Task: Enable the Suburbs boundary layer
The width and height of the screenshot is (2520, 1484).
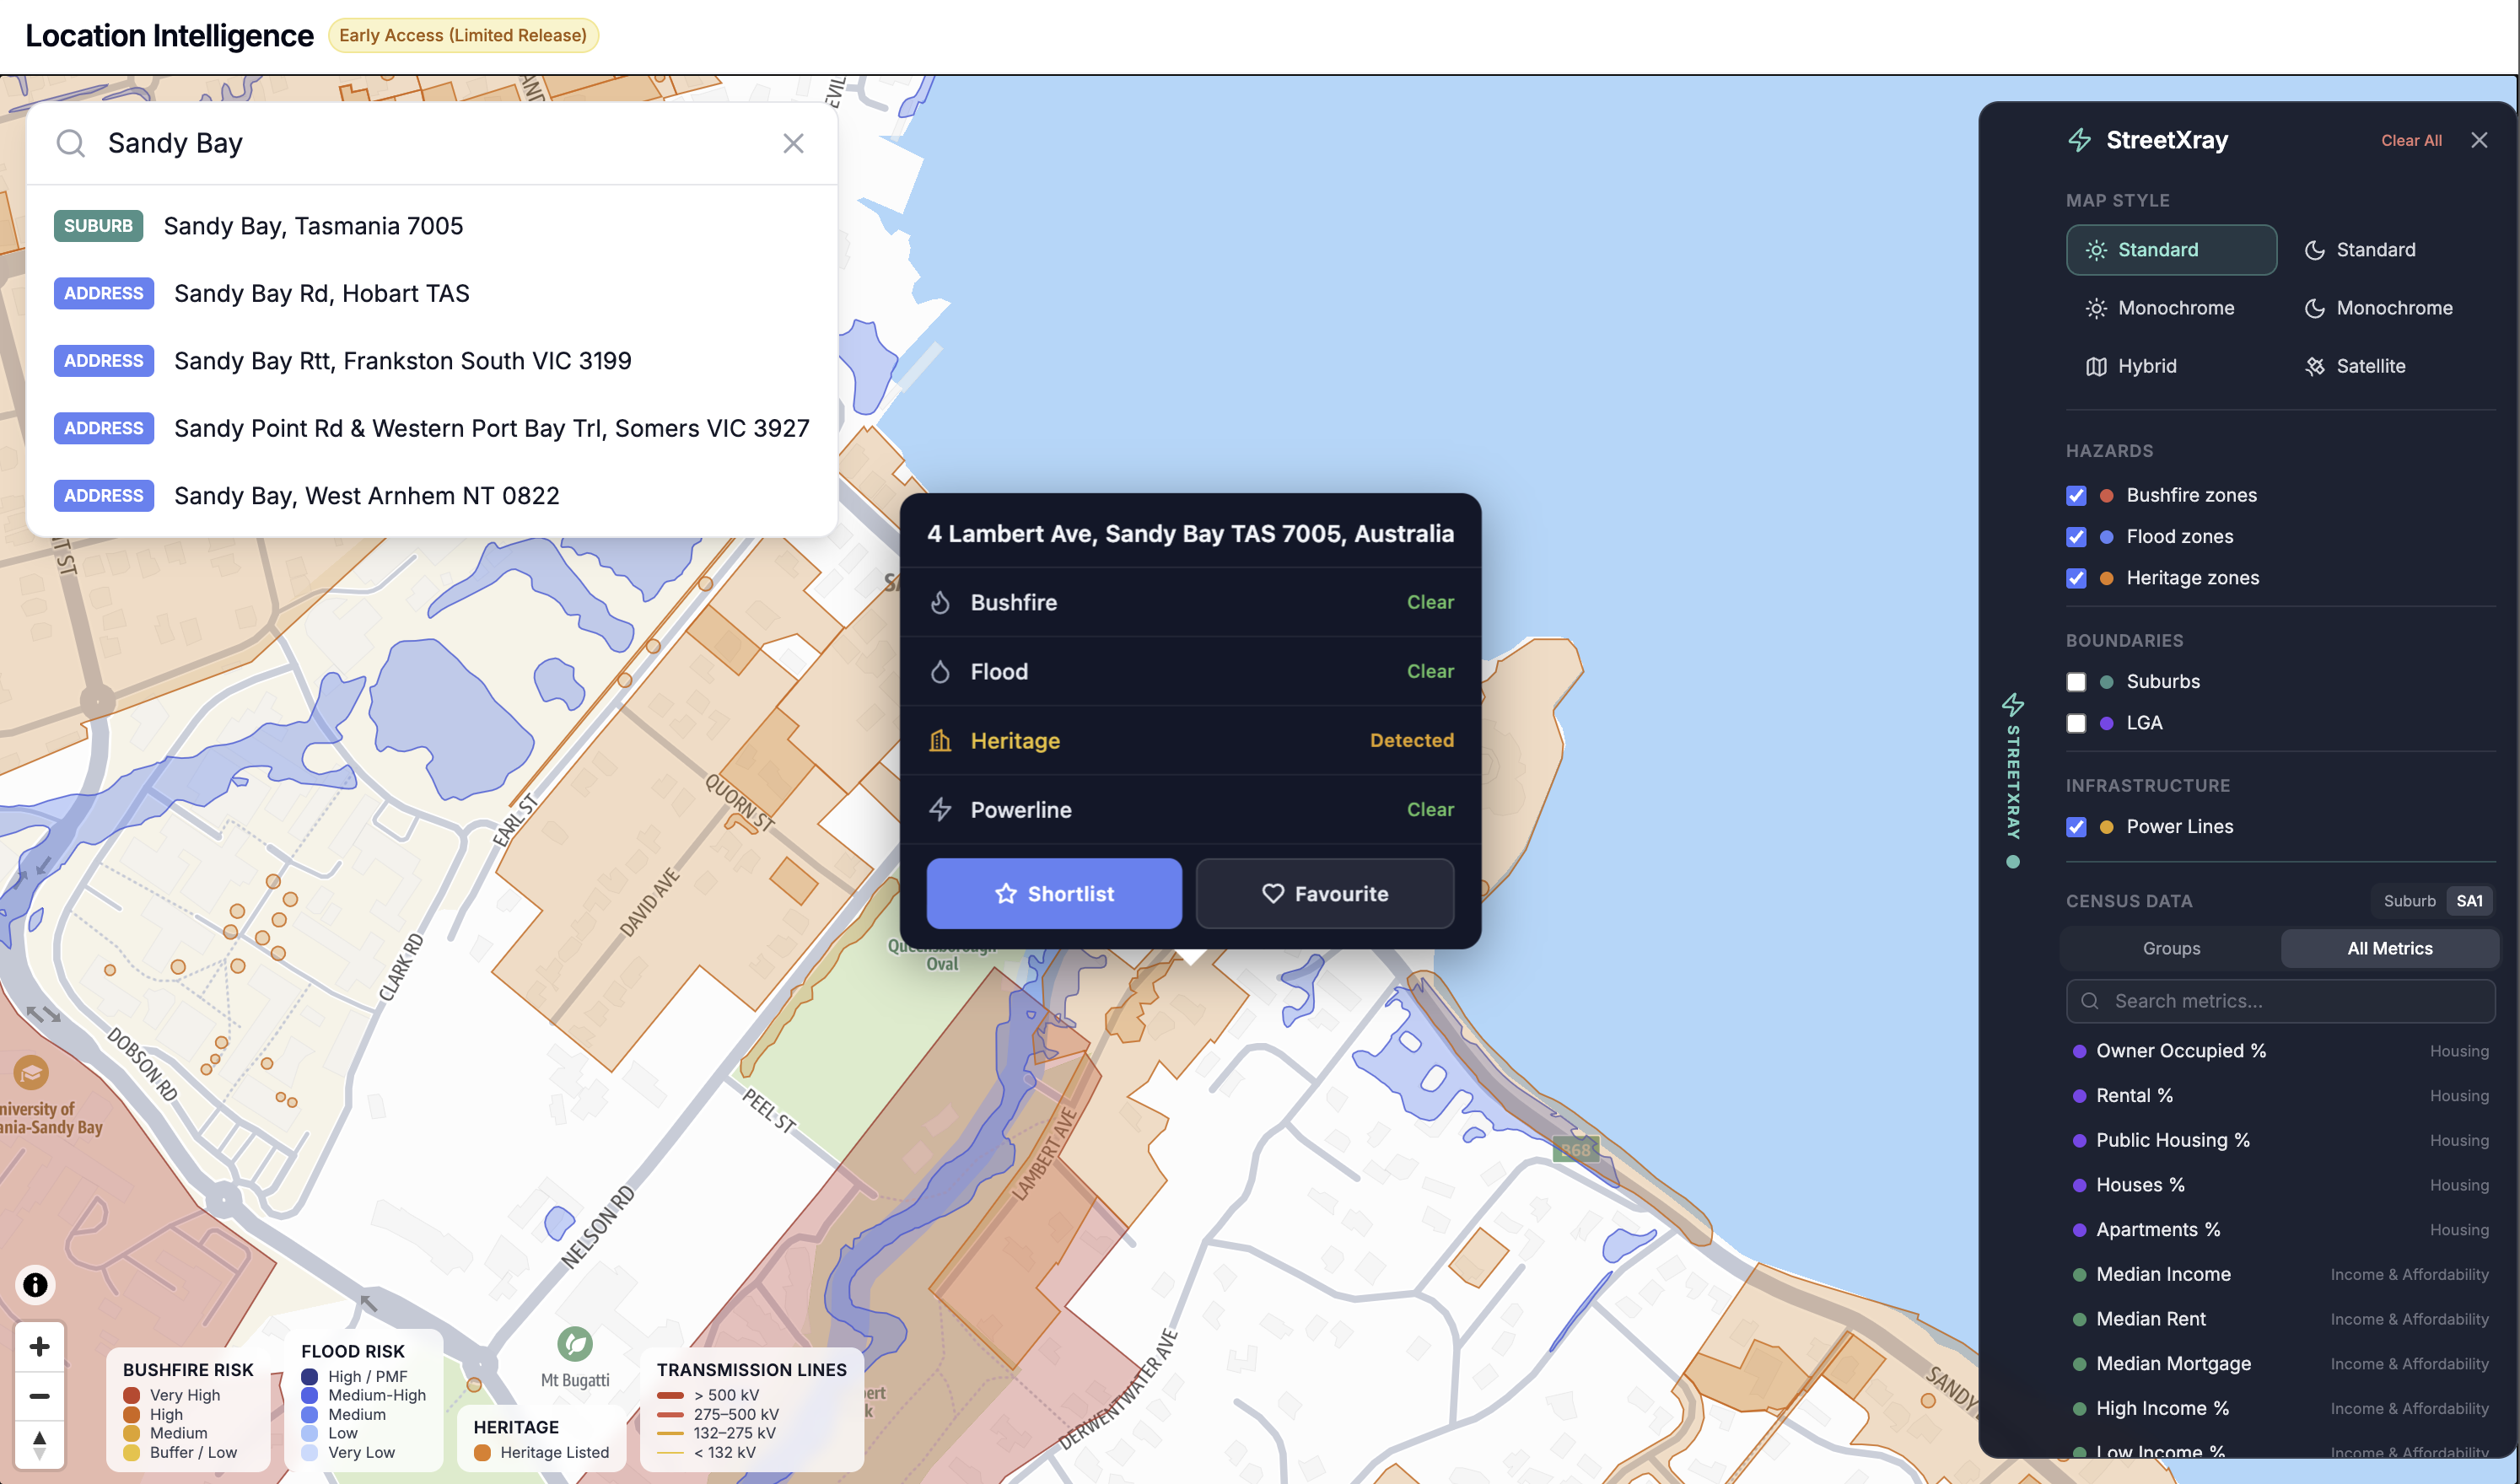Action: (2077, 681)
